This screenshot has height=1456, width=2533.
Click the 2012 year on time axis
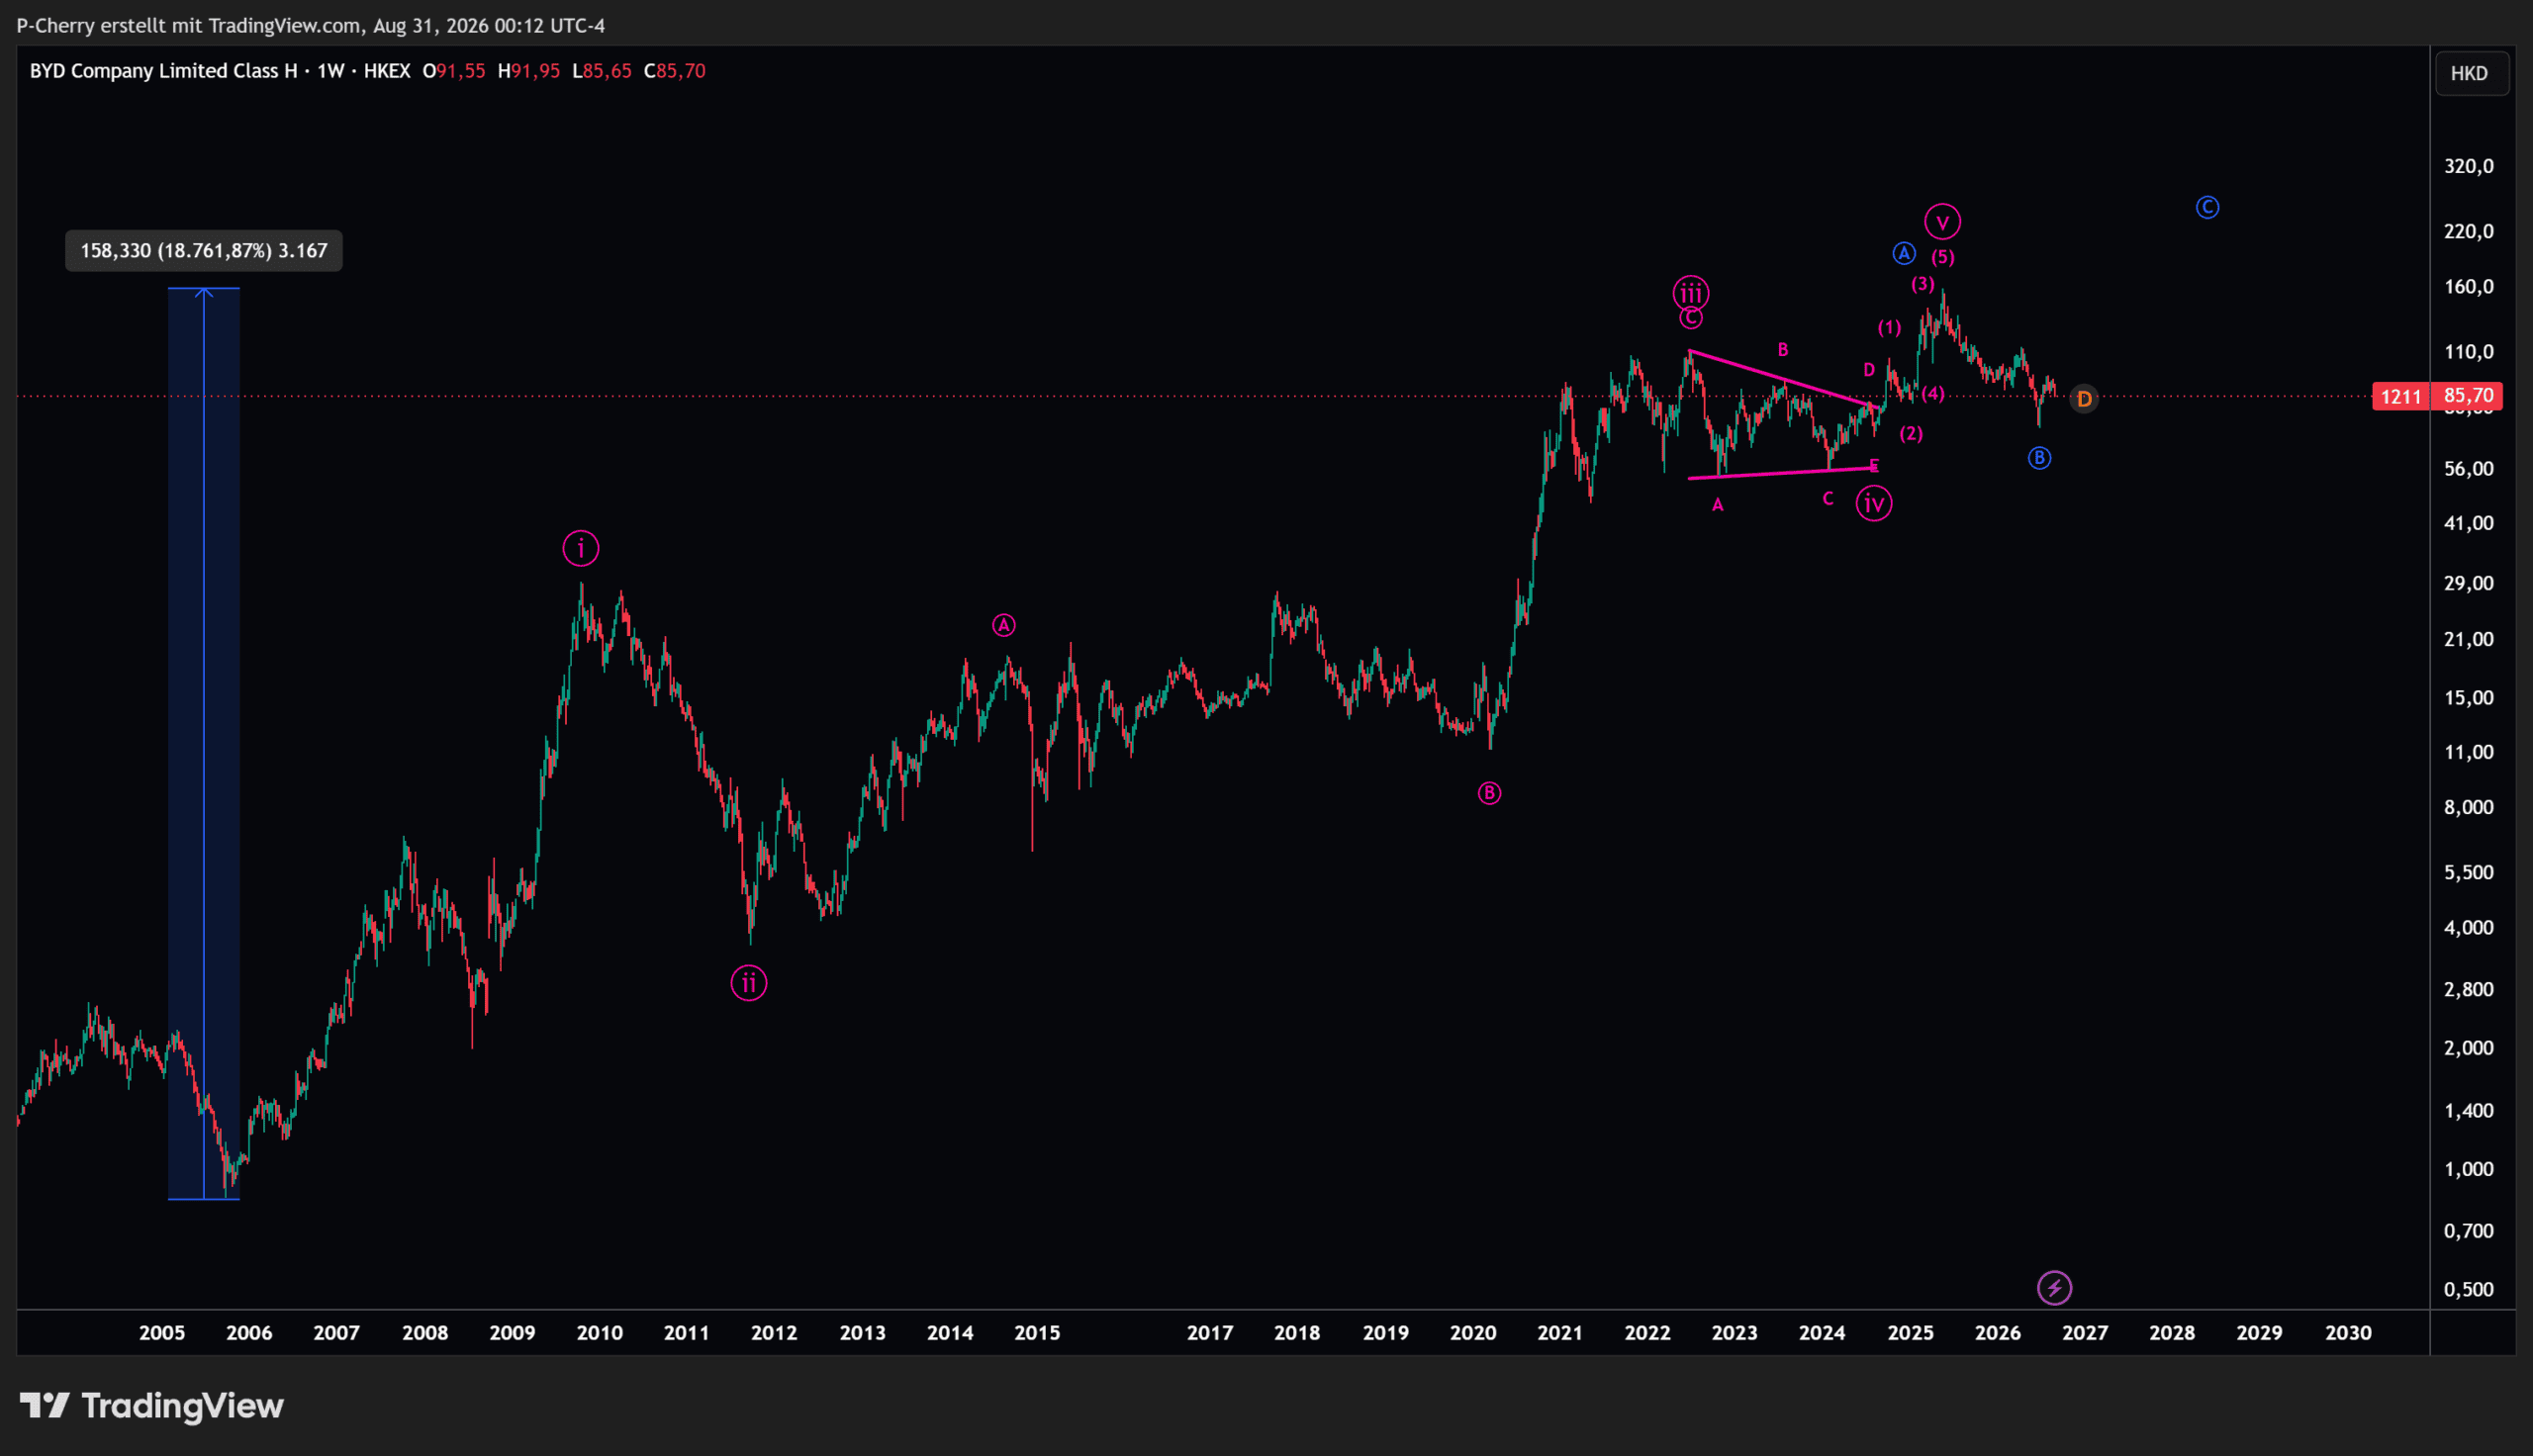tap(774, 1333)
